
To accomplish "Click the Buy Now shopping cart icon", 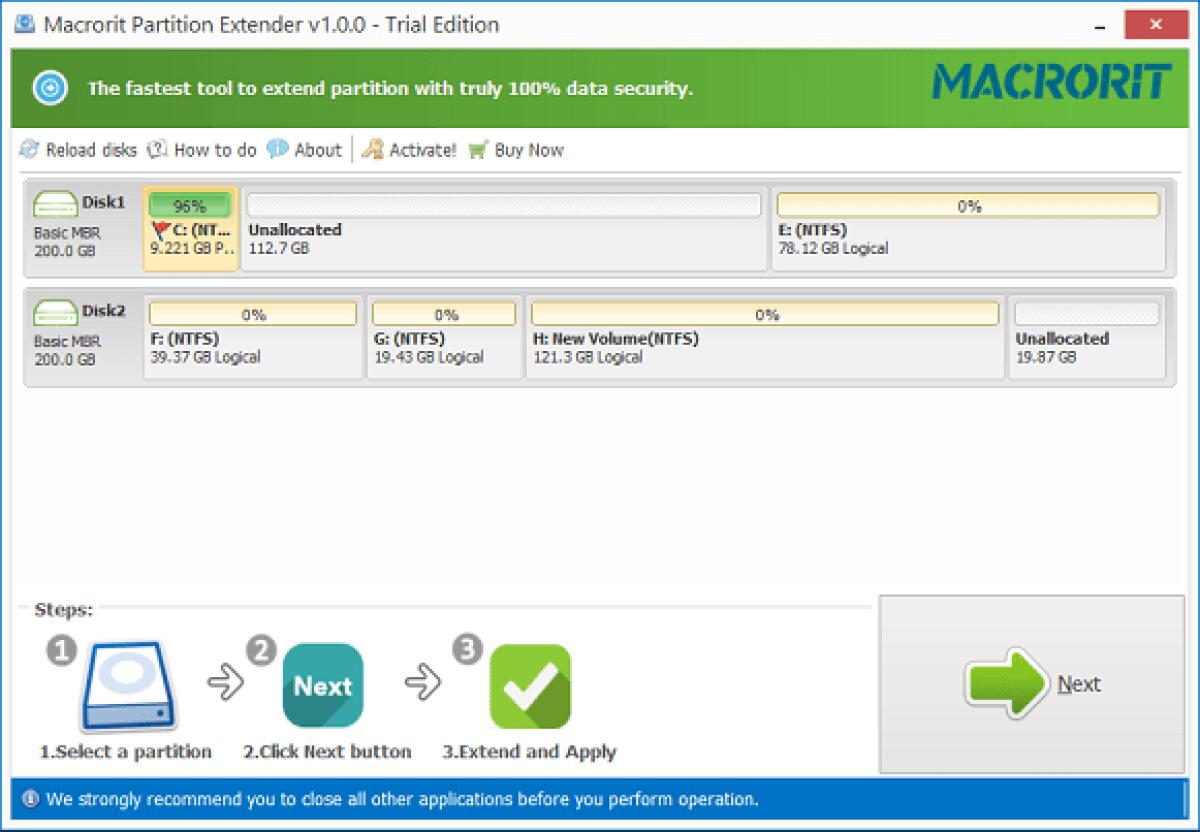I will tap(480, 150).
